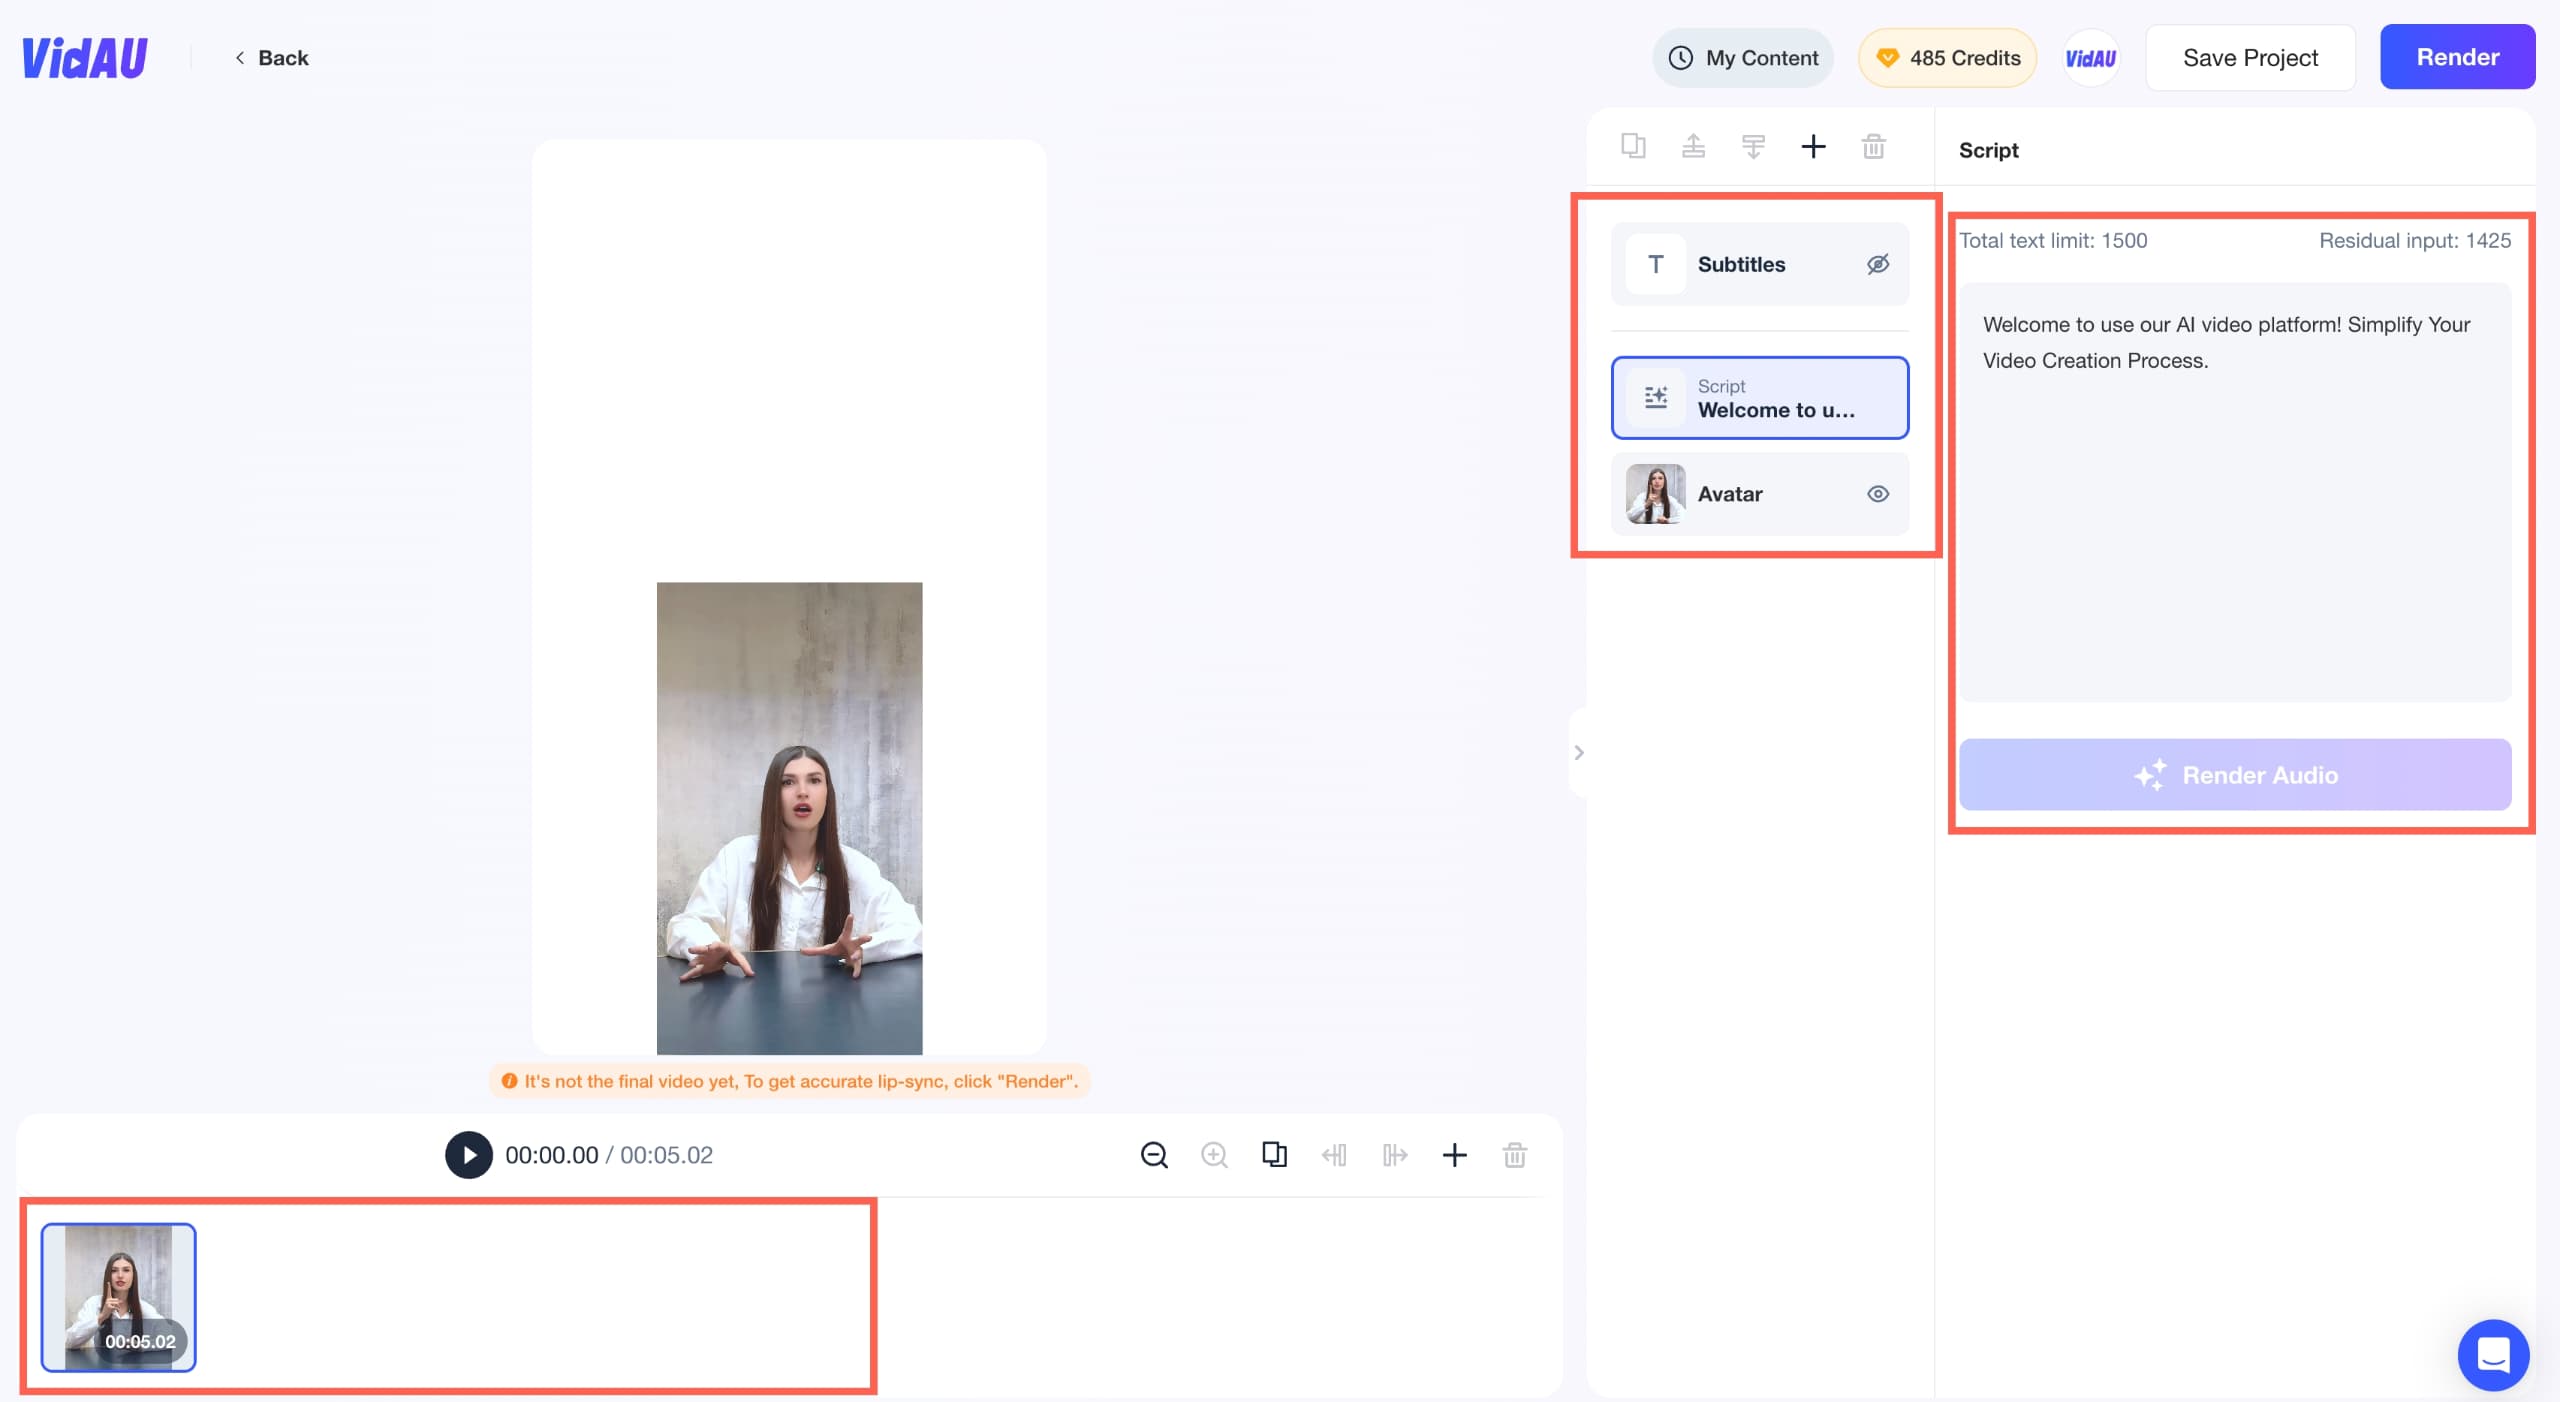Screen dimensions: 2560x1402
Task: Click 'Residual input: 1425' text
Action: click(2415, 241)
